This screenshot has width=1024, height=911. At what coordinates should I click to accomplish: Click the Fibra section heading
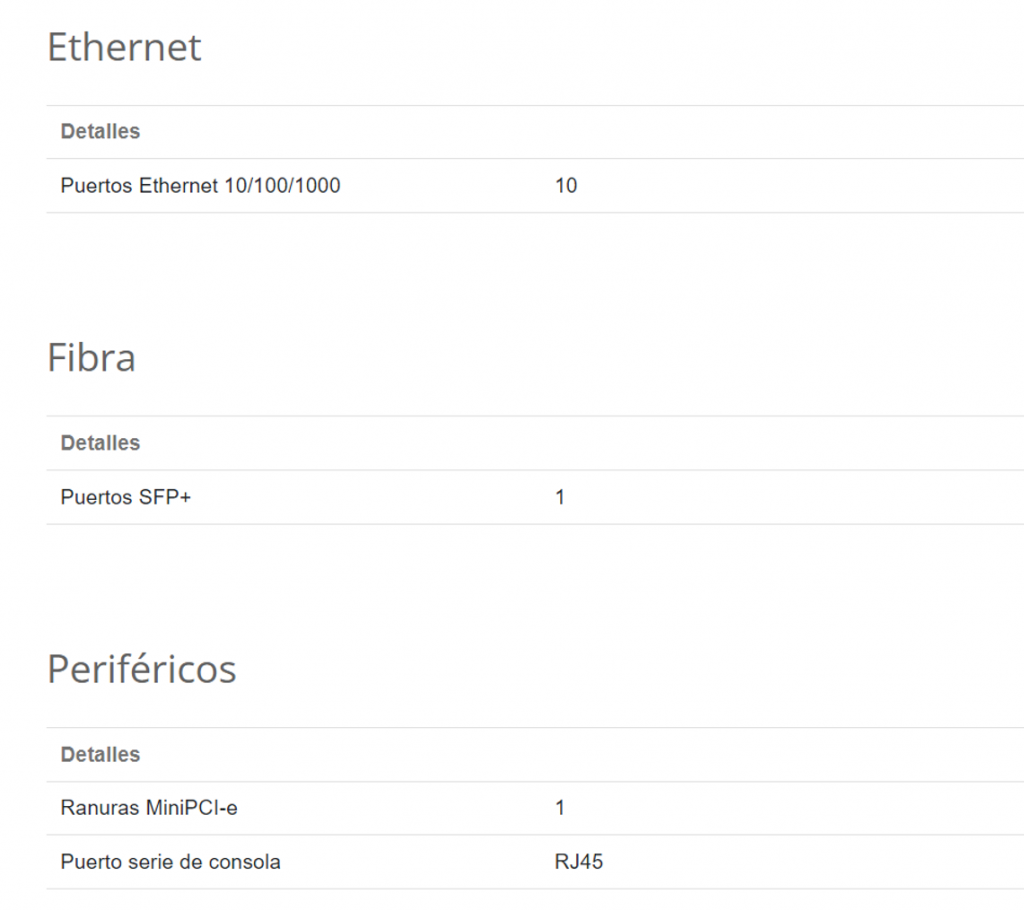(91, 358)
